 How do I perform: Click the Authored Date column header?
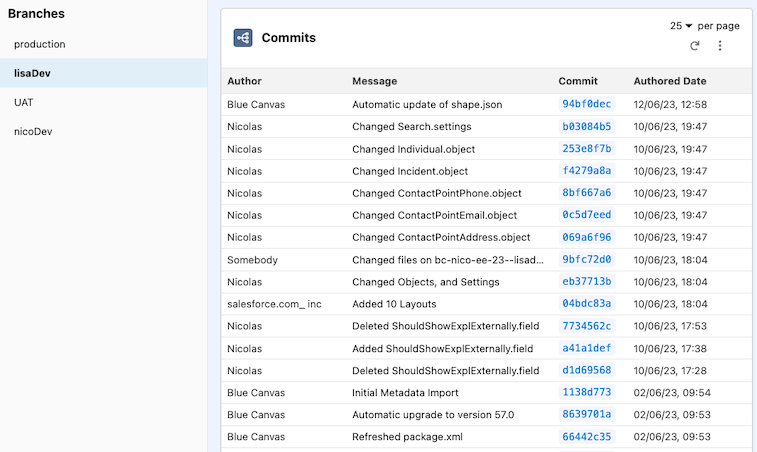click(670, 81)
